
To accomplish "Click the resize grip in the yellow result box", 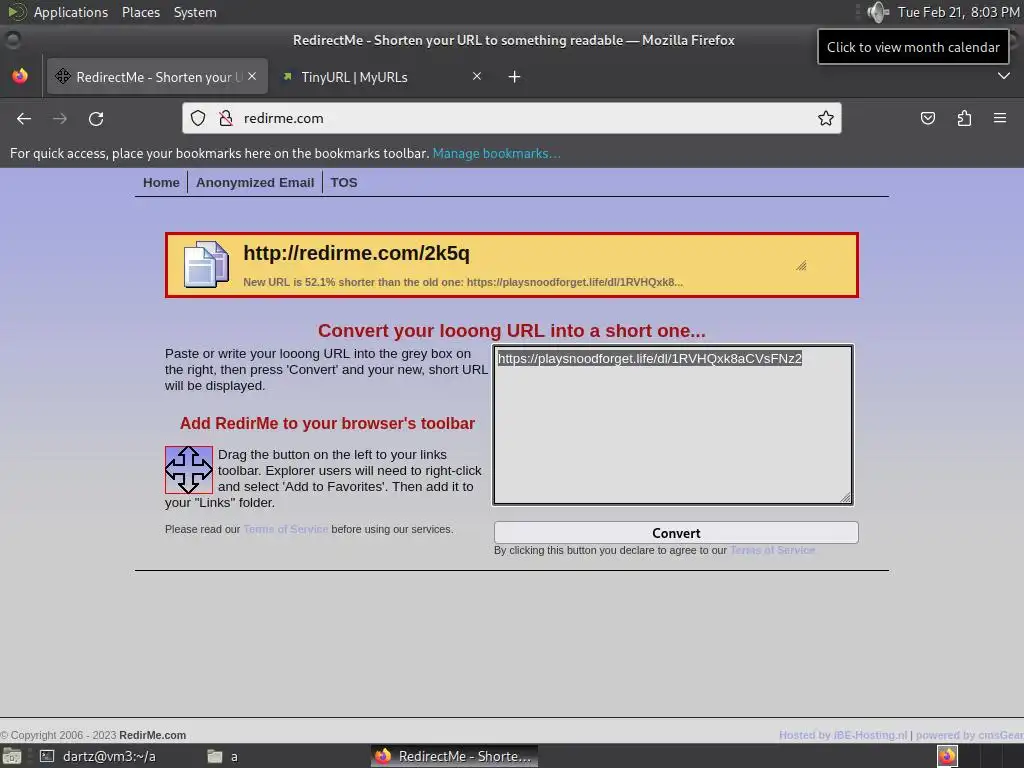I will point(801,265).
